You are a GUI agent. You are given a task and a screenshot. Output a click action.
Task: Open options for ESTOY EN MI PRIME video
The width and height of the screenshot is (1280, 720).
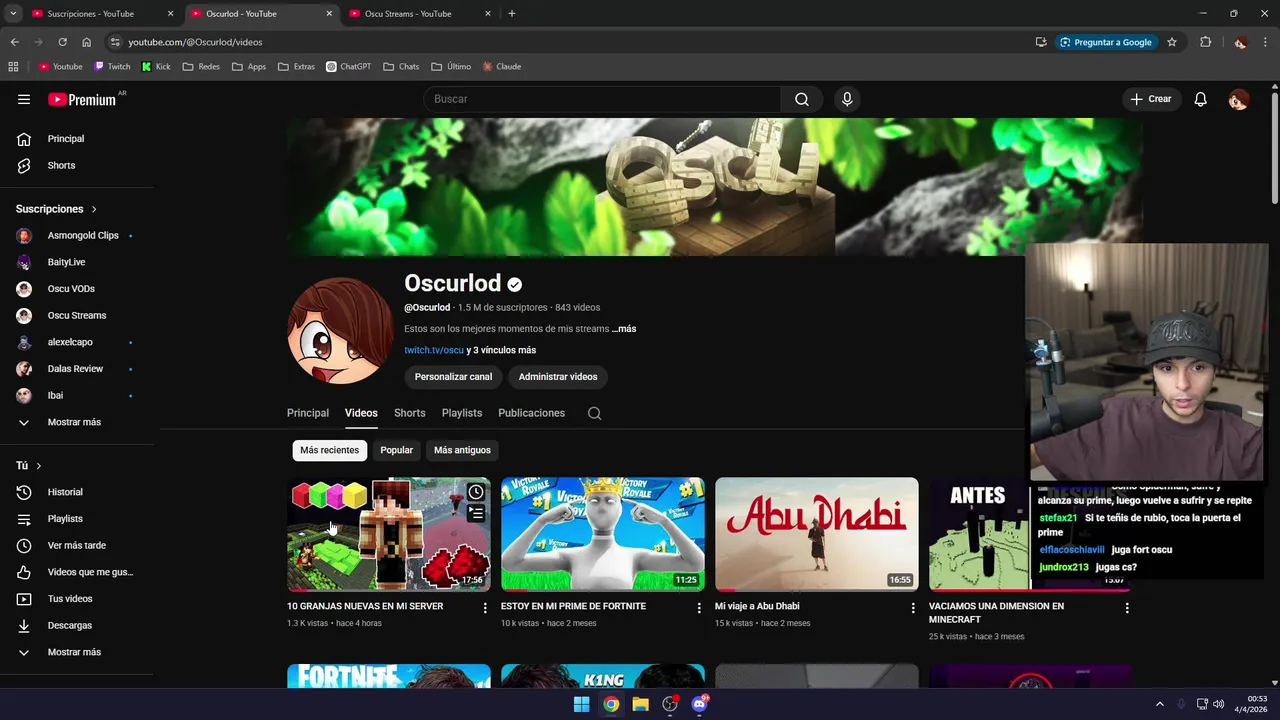pyautogui.click(x=699, y=608)
